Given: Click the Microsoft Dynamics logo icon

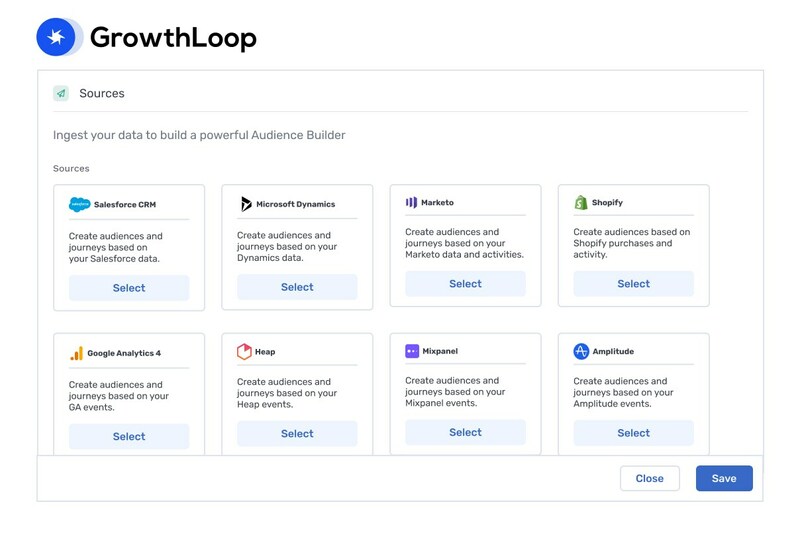Looking at the screenshot, I should tap(246, 204).
